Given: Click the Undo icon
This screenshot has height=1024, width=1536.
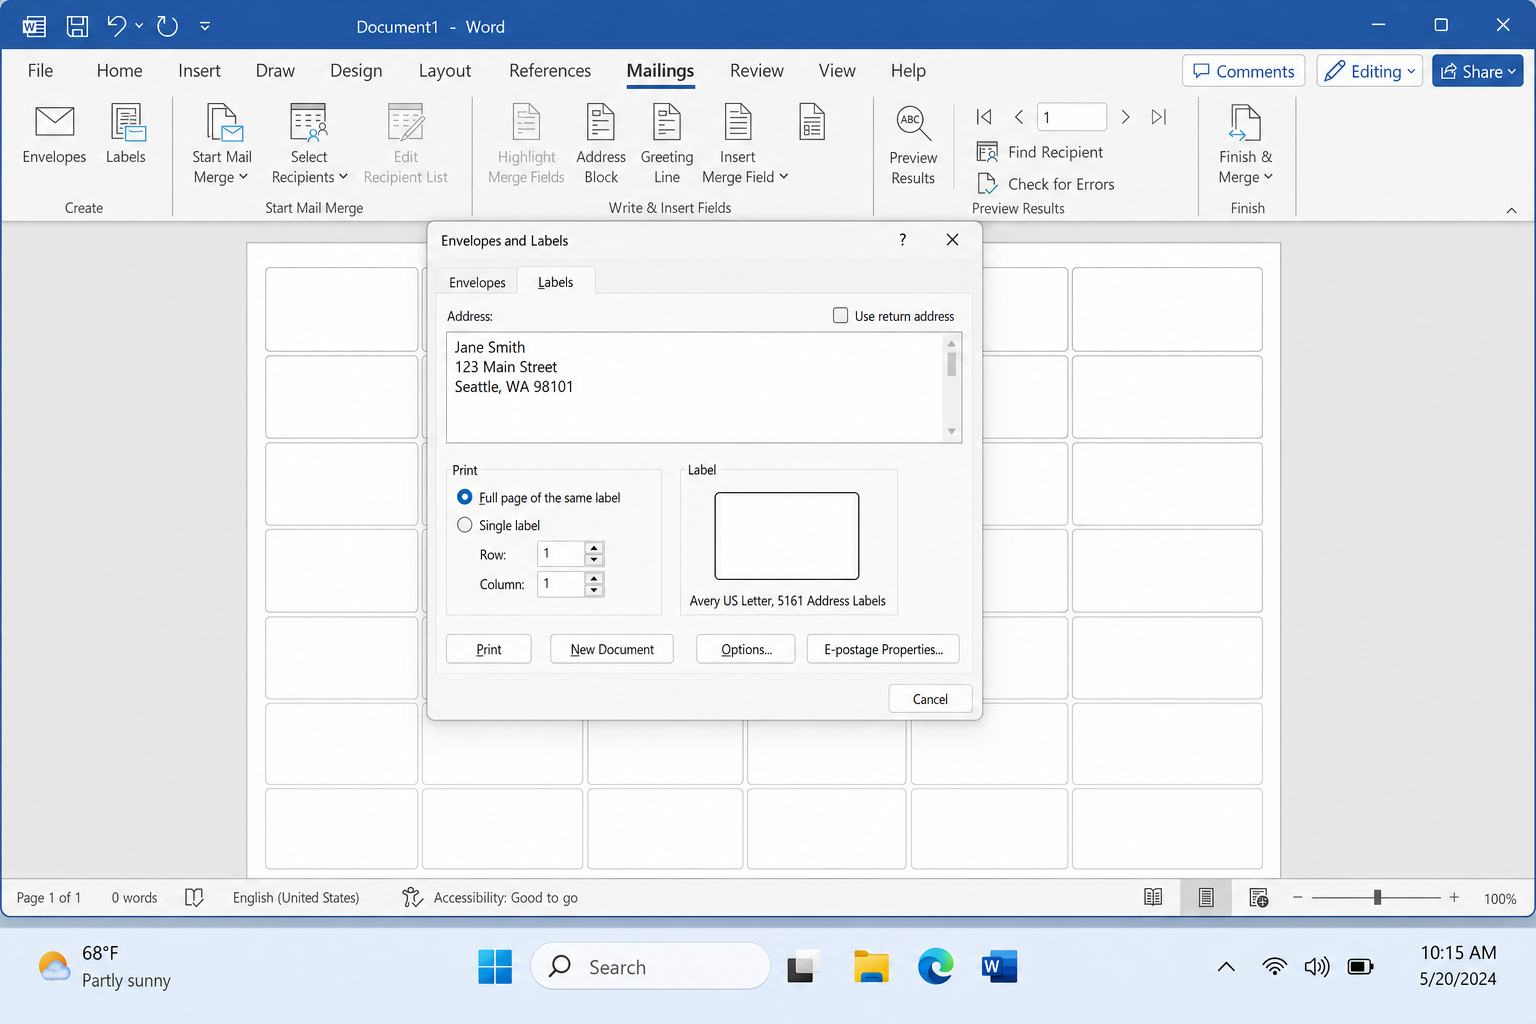Looking at the screenshot, I should (x=116, y=26).
